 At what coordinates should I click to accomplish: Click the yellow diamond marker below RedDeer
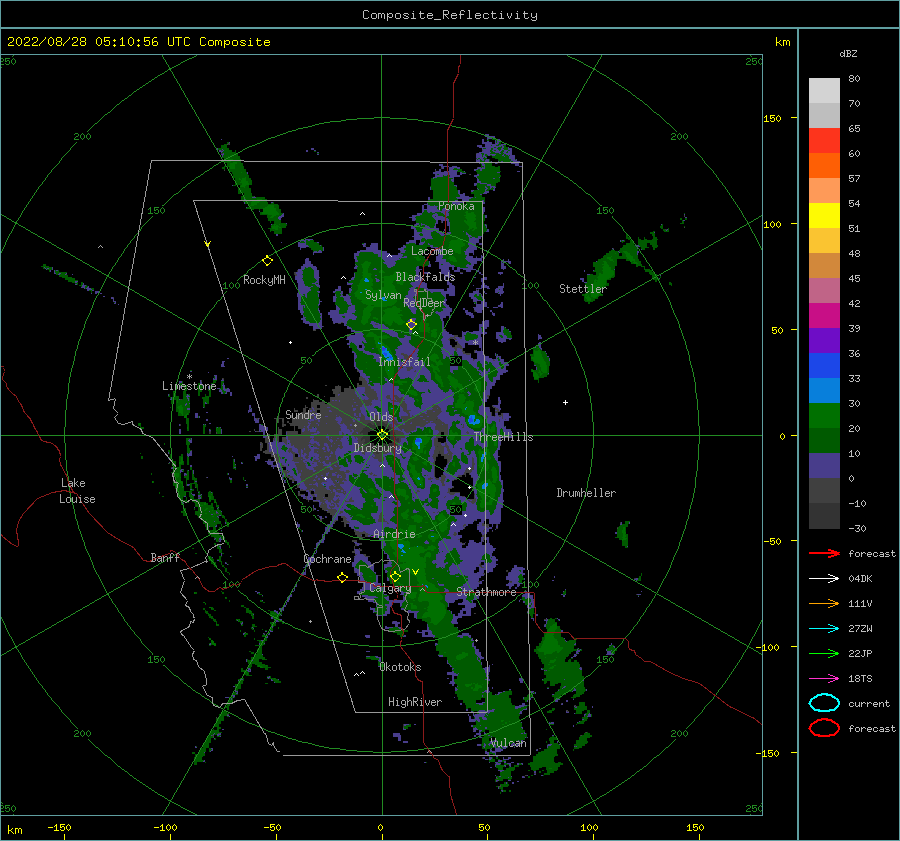tap(412, 325)
